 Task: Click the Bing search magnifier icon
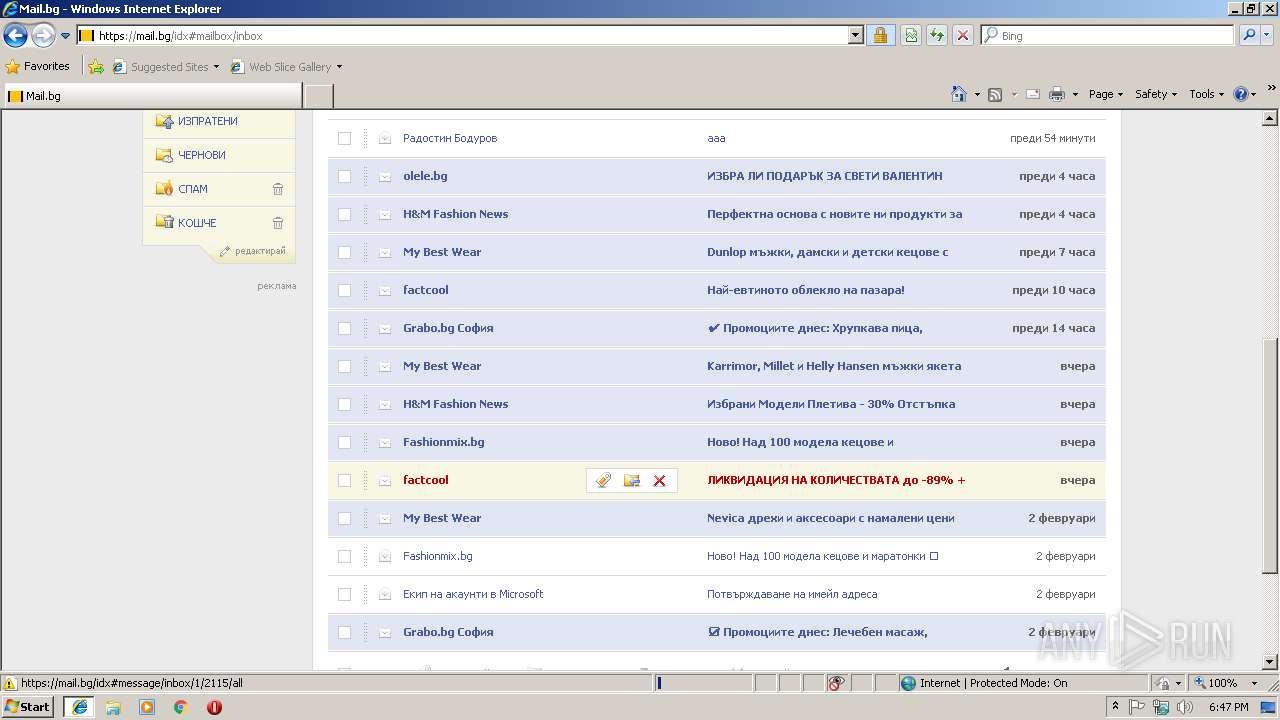point(1249,35)
